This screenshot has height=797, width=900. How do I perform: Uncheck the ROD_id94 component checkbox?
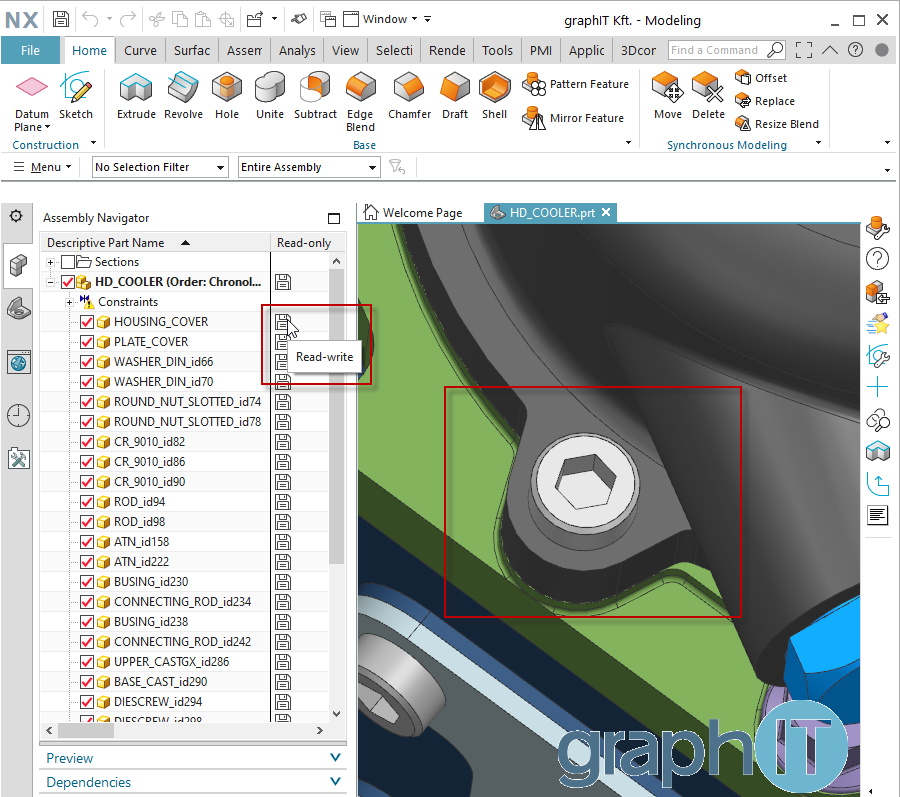(87, 502)
